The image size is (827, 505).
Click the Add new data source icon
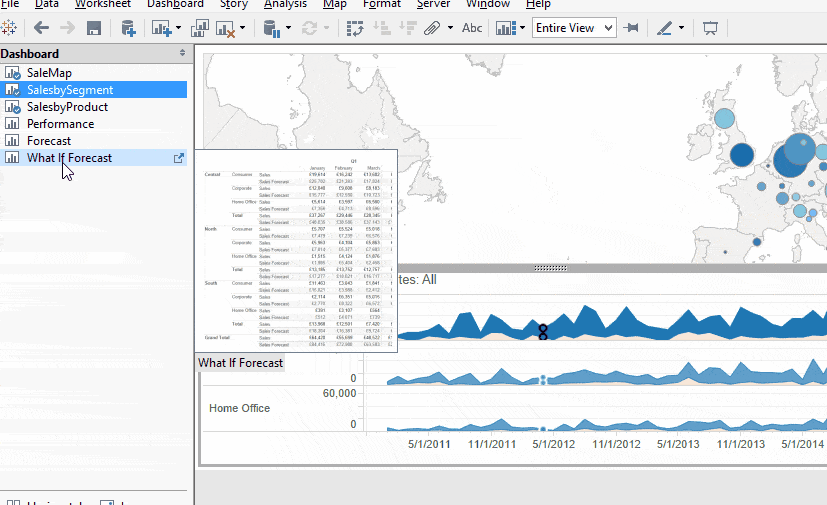128,28
